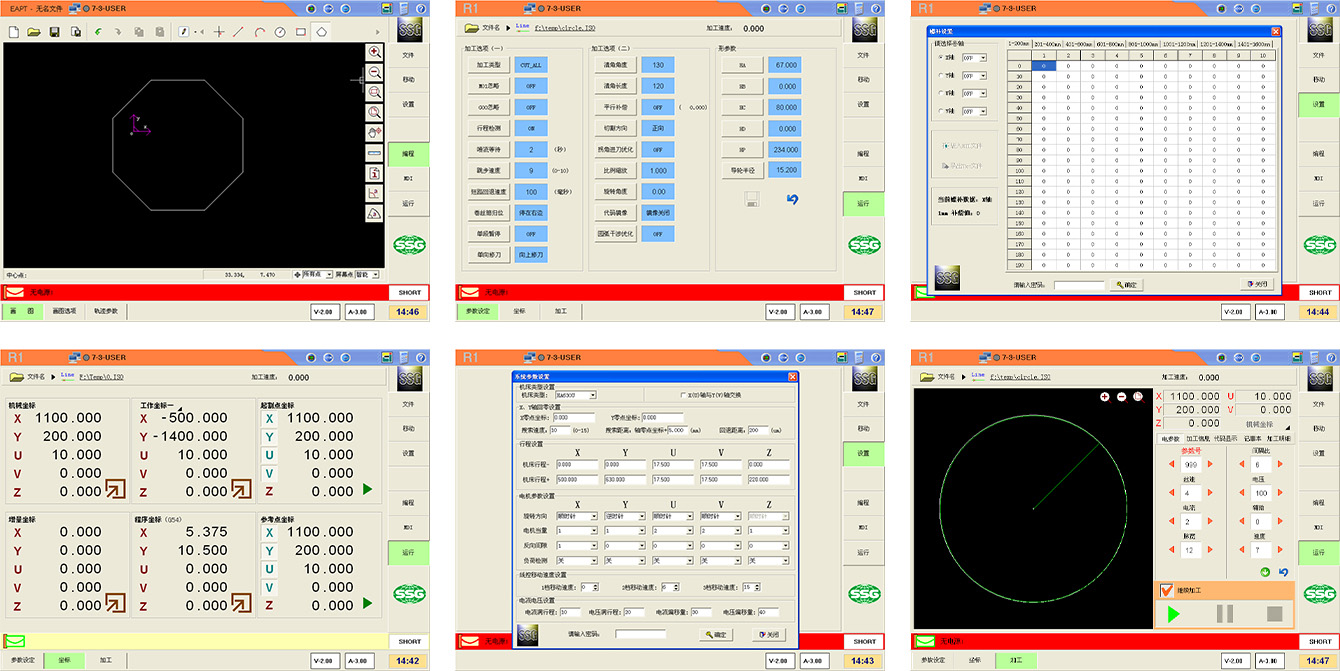This screenshot has width=1340, height=671.
Task: Click white zoom-out icon above the green circle preview
Action: point(1122,397)
